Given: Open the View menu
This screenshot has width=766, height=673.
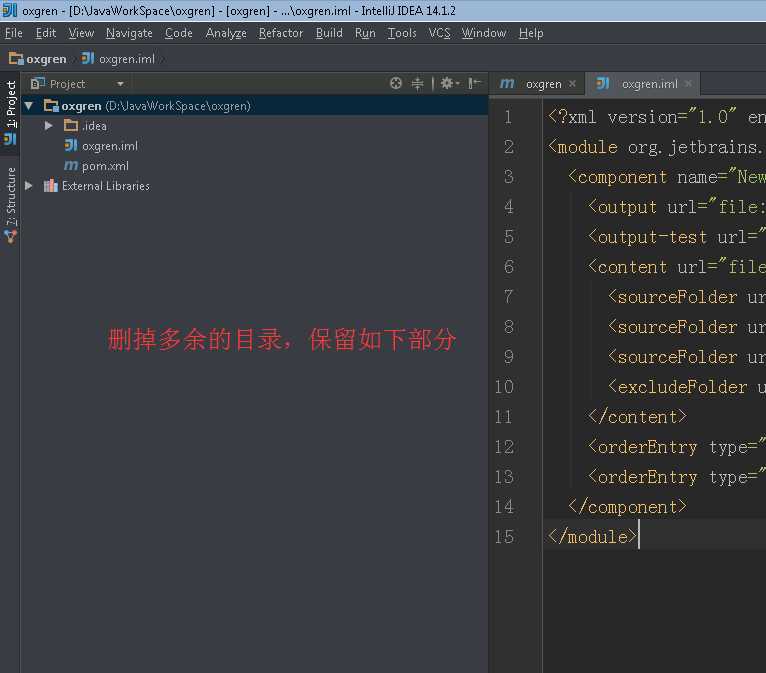Looking at the screenshot, I should pos(81,33).
